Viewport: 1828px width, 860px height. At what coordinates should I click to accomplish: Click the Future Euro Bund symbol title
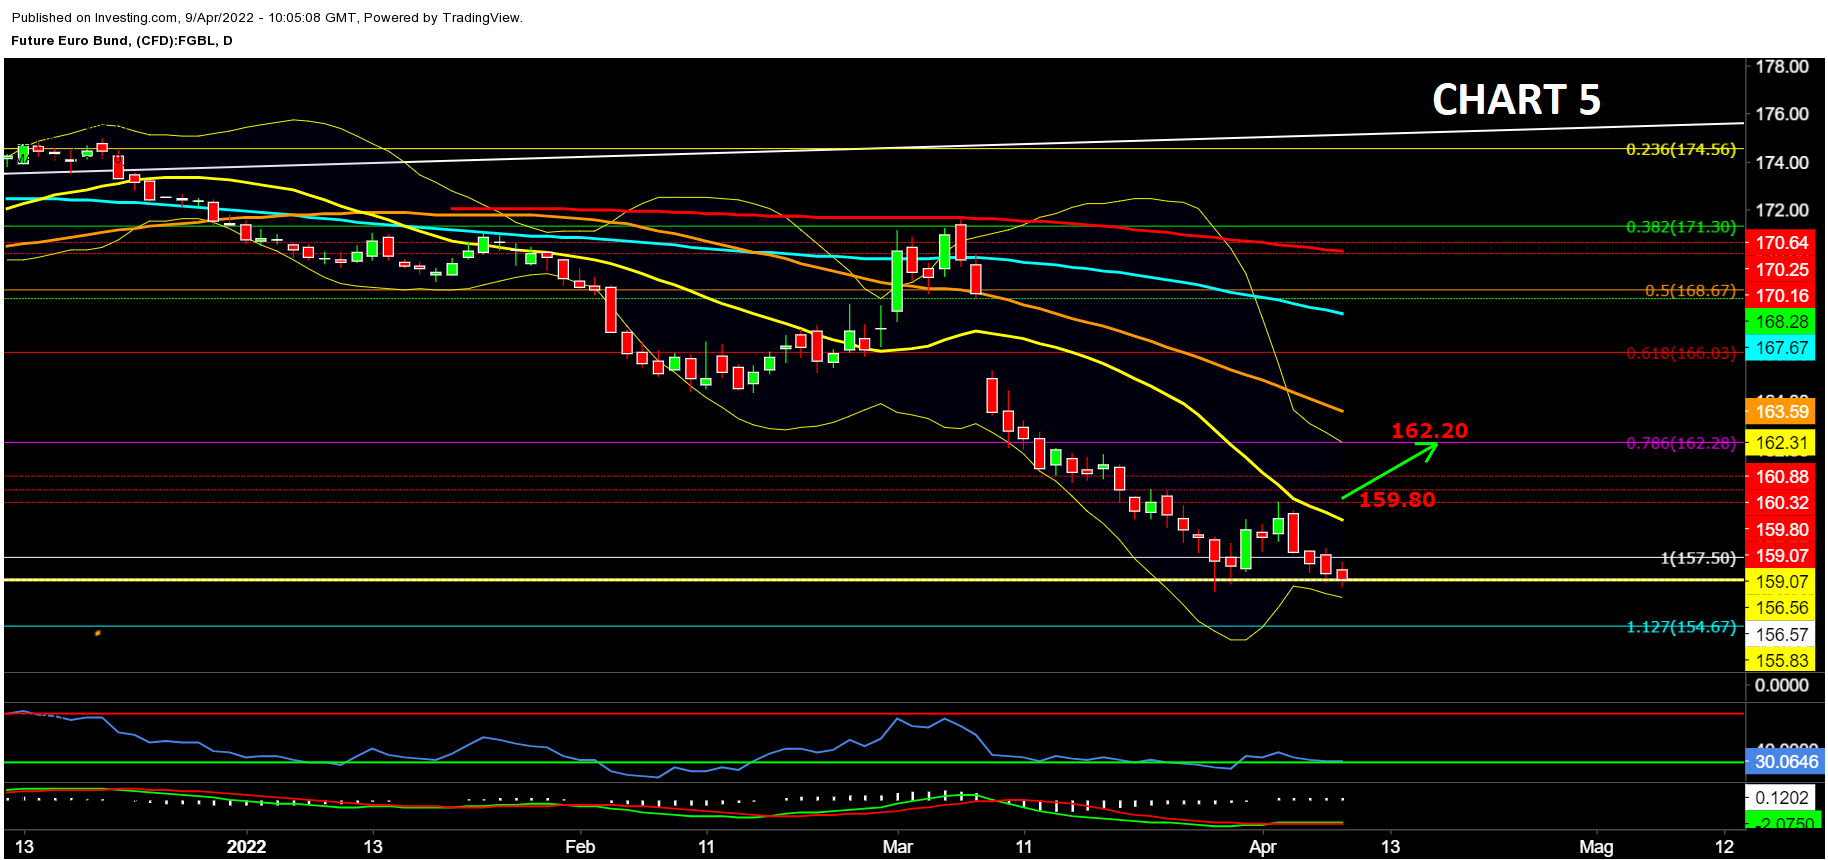coord(122,41)
